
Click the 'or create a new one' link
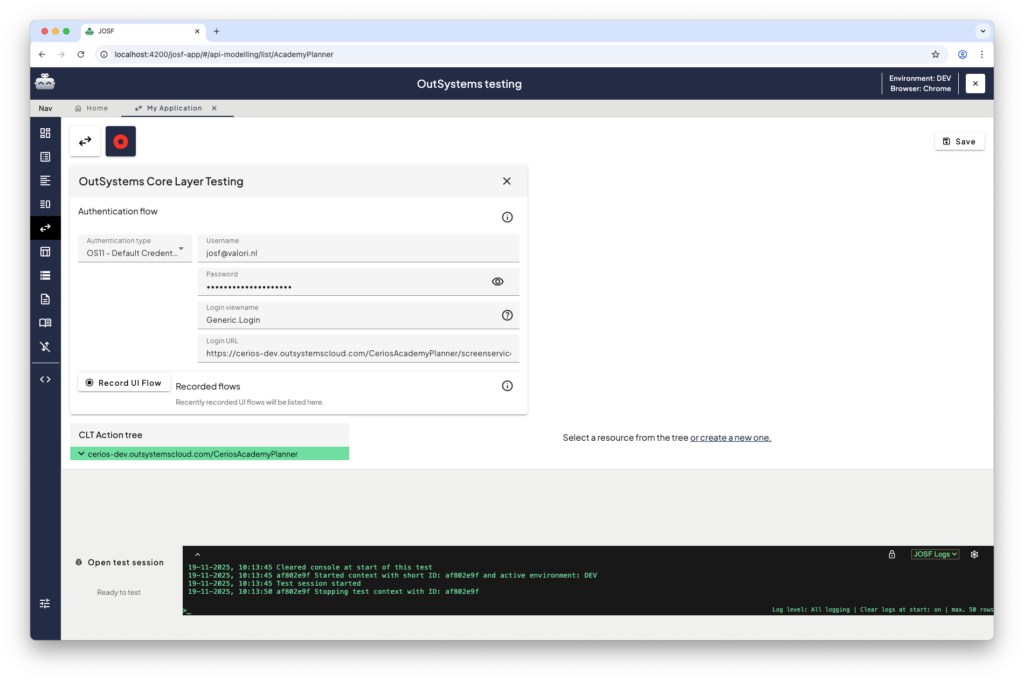(730, 438)
